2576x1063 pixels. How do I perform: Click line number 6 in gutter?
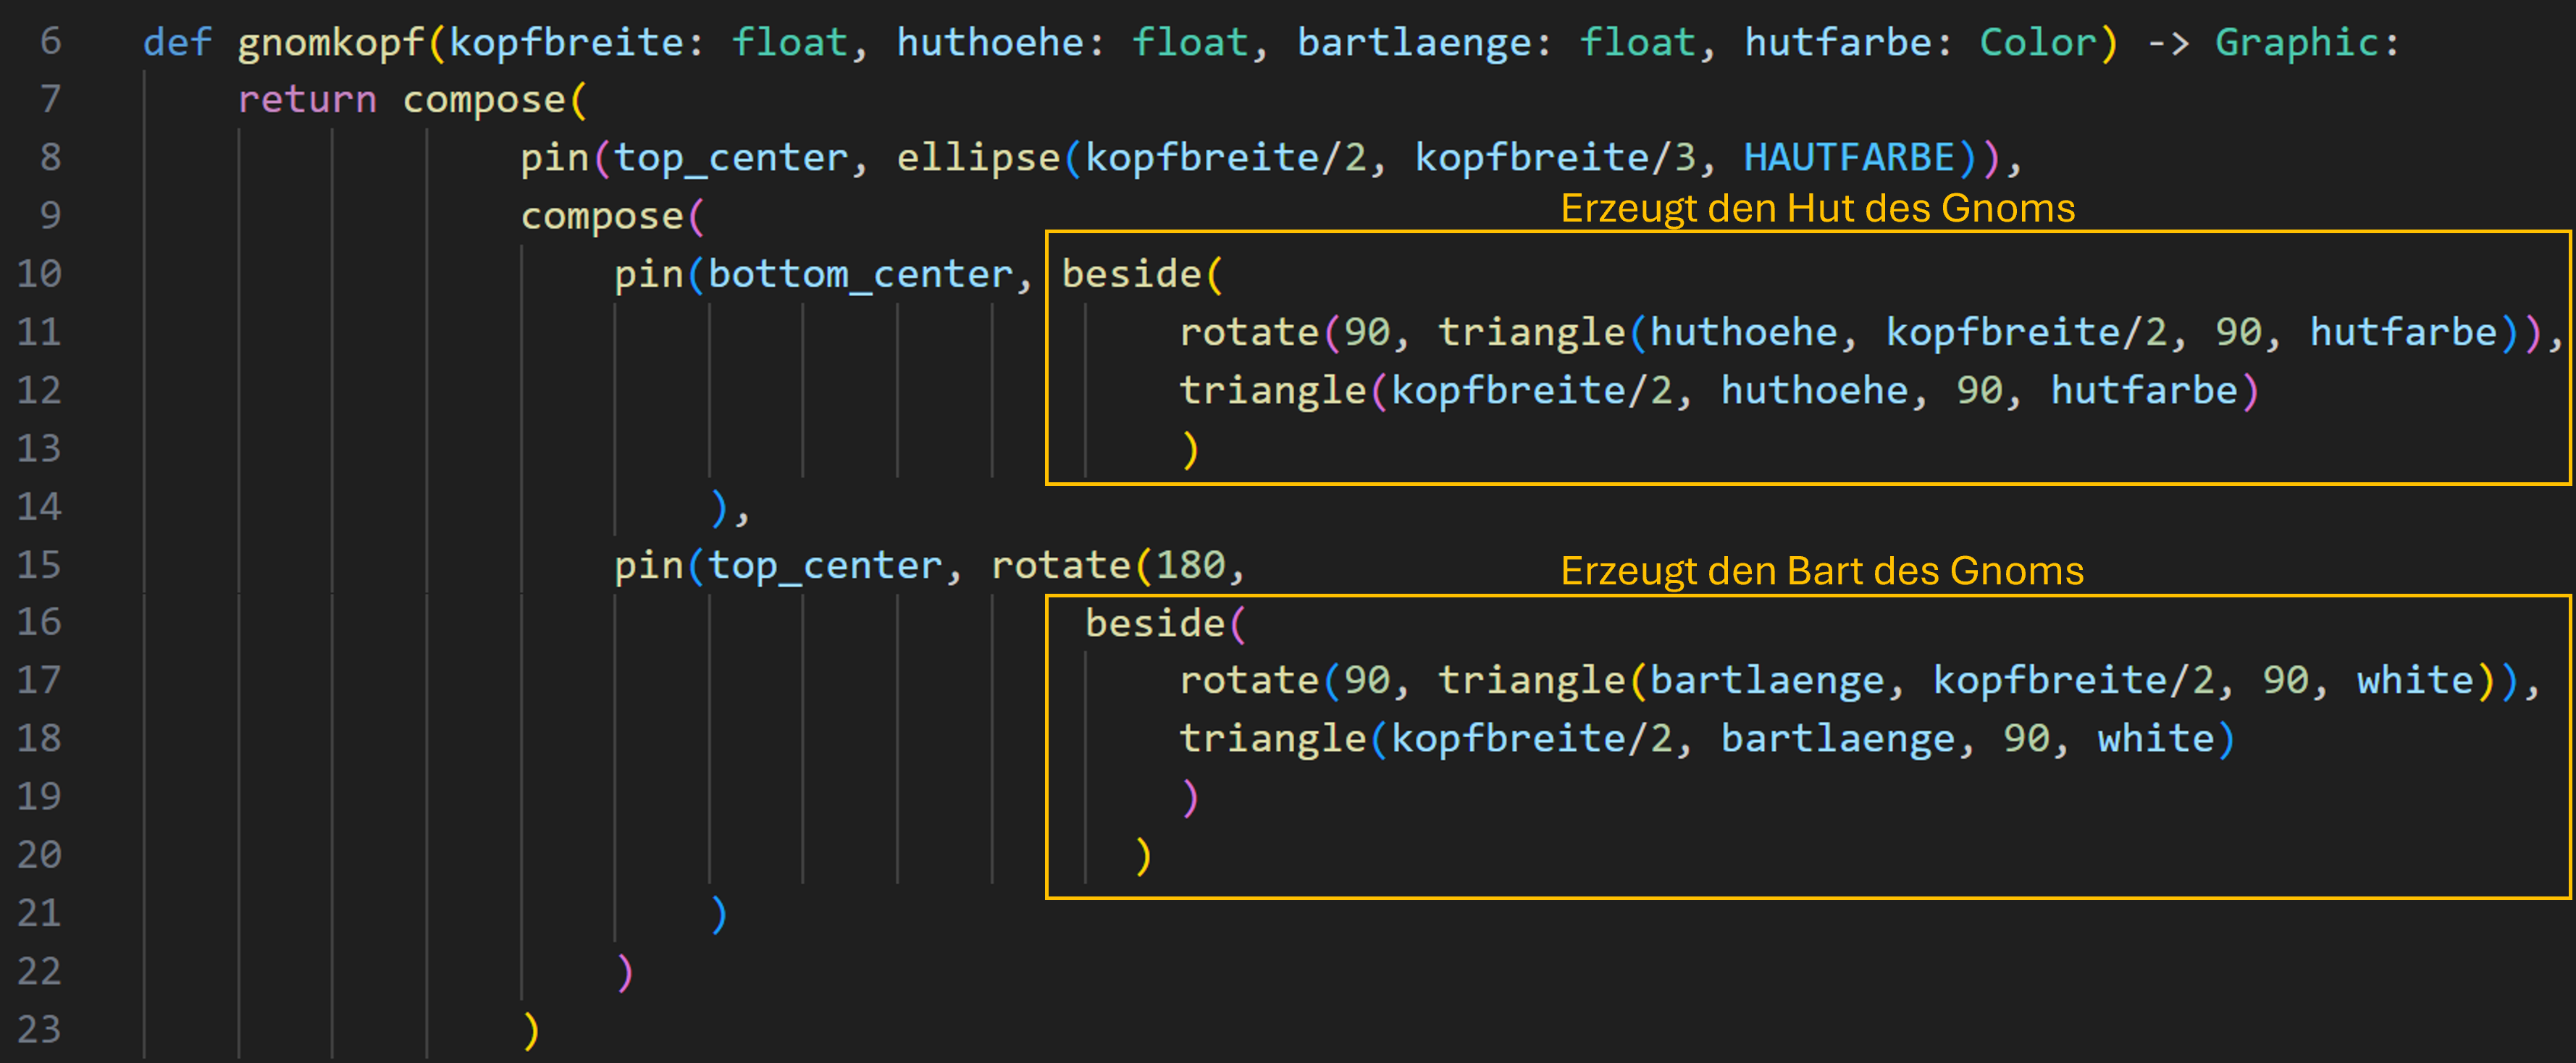(51, 42)
